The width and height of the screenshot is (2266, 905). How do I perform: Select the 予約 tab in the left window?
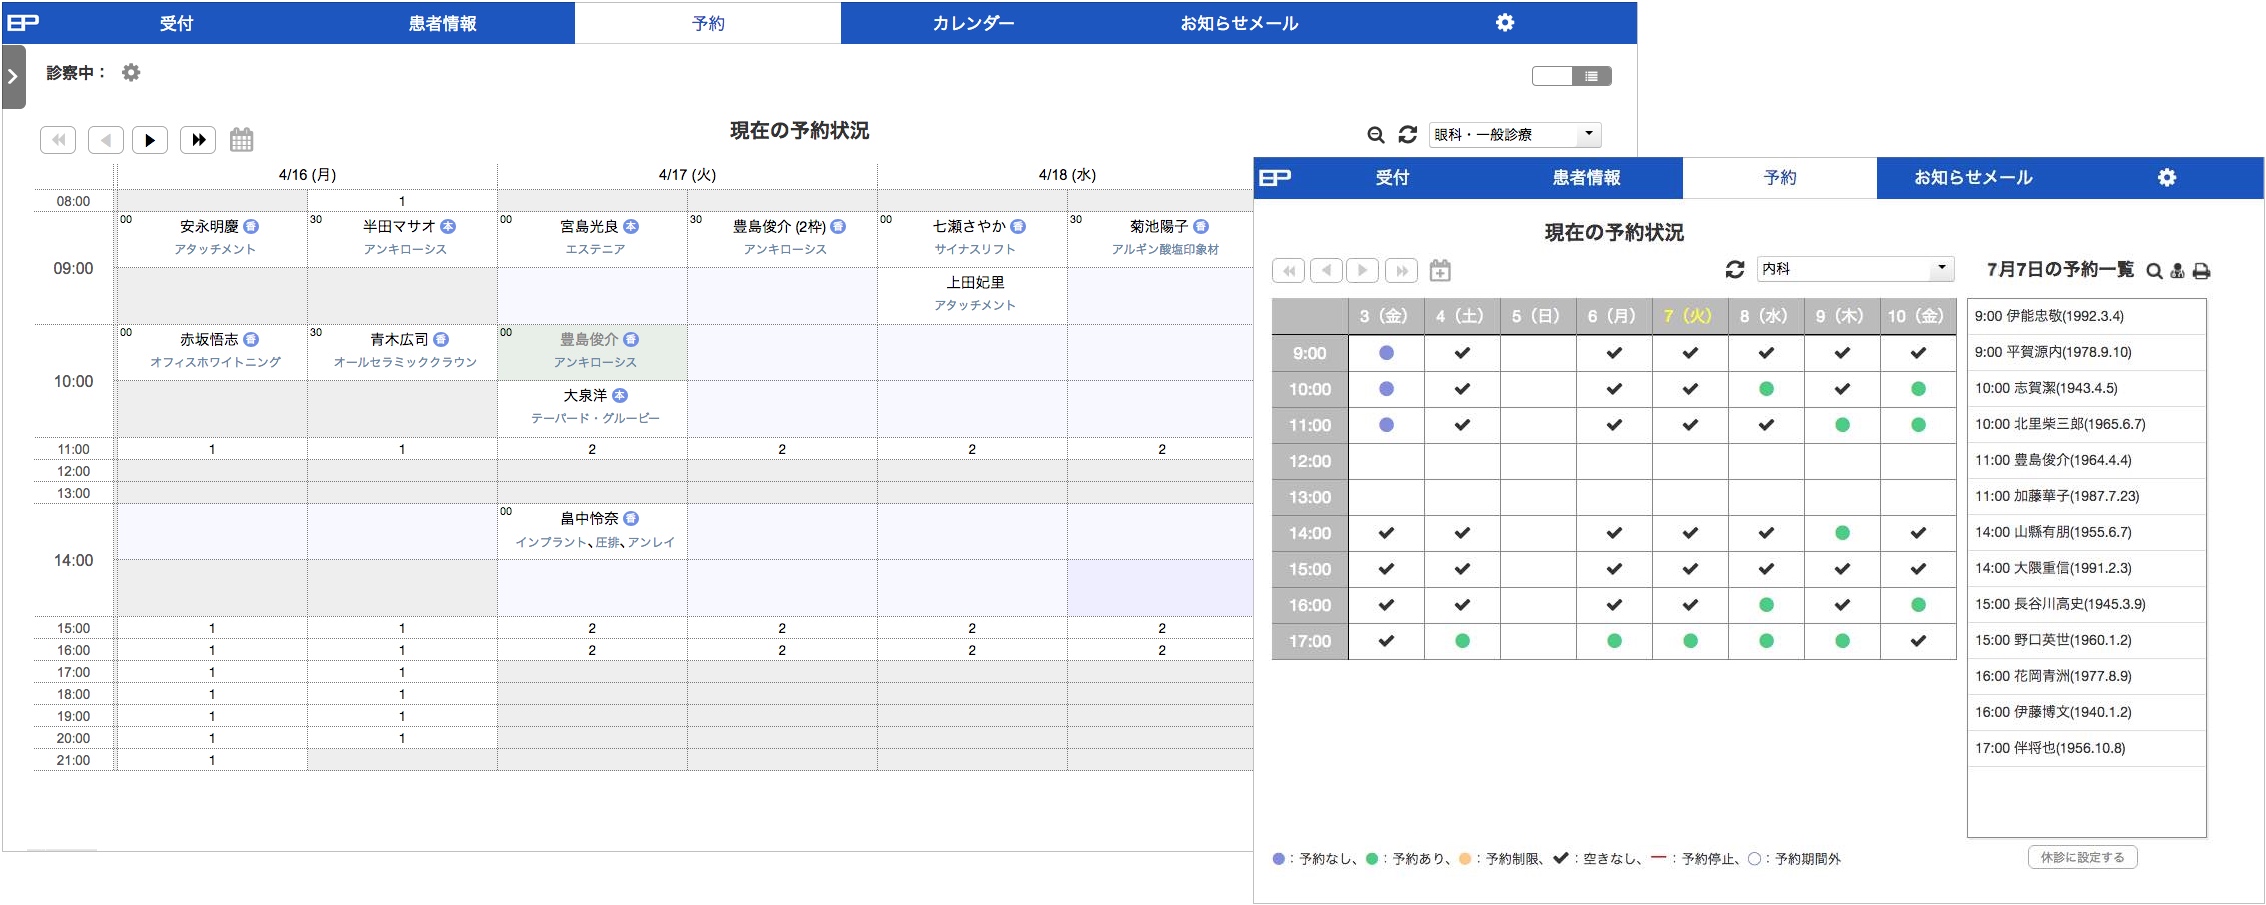708,23
